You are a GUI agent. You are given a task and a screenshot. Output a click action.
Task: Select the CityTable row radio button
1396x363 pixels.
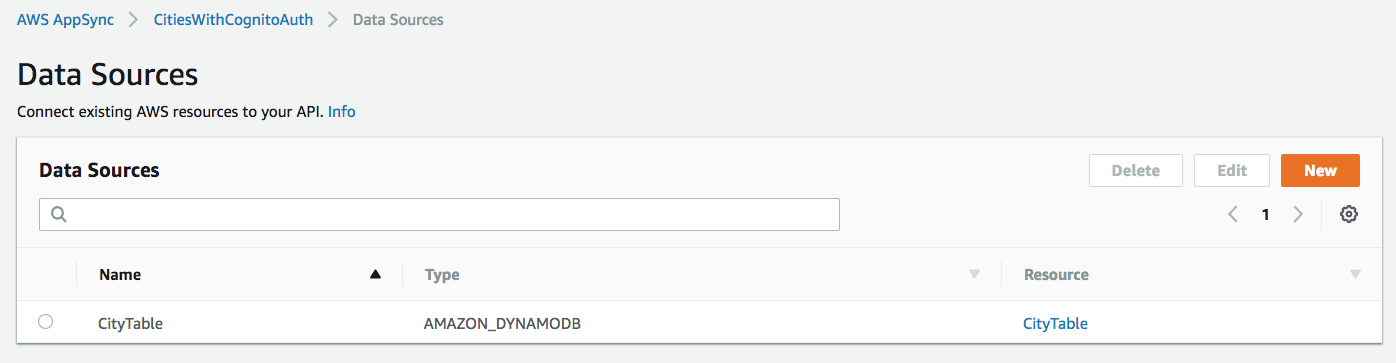[x=45, y=322]
